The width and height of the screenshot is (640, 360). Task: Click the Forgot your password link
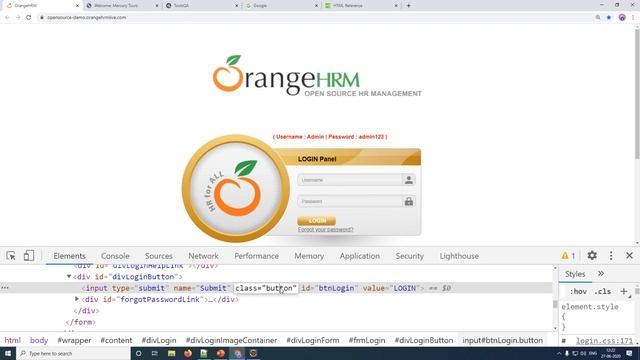pyautogui.click(x=326, y=230)
